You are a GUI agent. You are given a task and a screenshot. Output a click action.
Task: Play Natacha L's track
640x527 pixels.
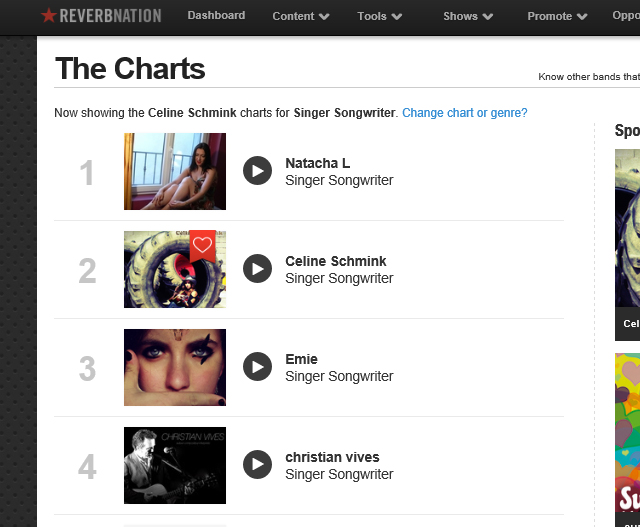(257, 171)
